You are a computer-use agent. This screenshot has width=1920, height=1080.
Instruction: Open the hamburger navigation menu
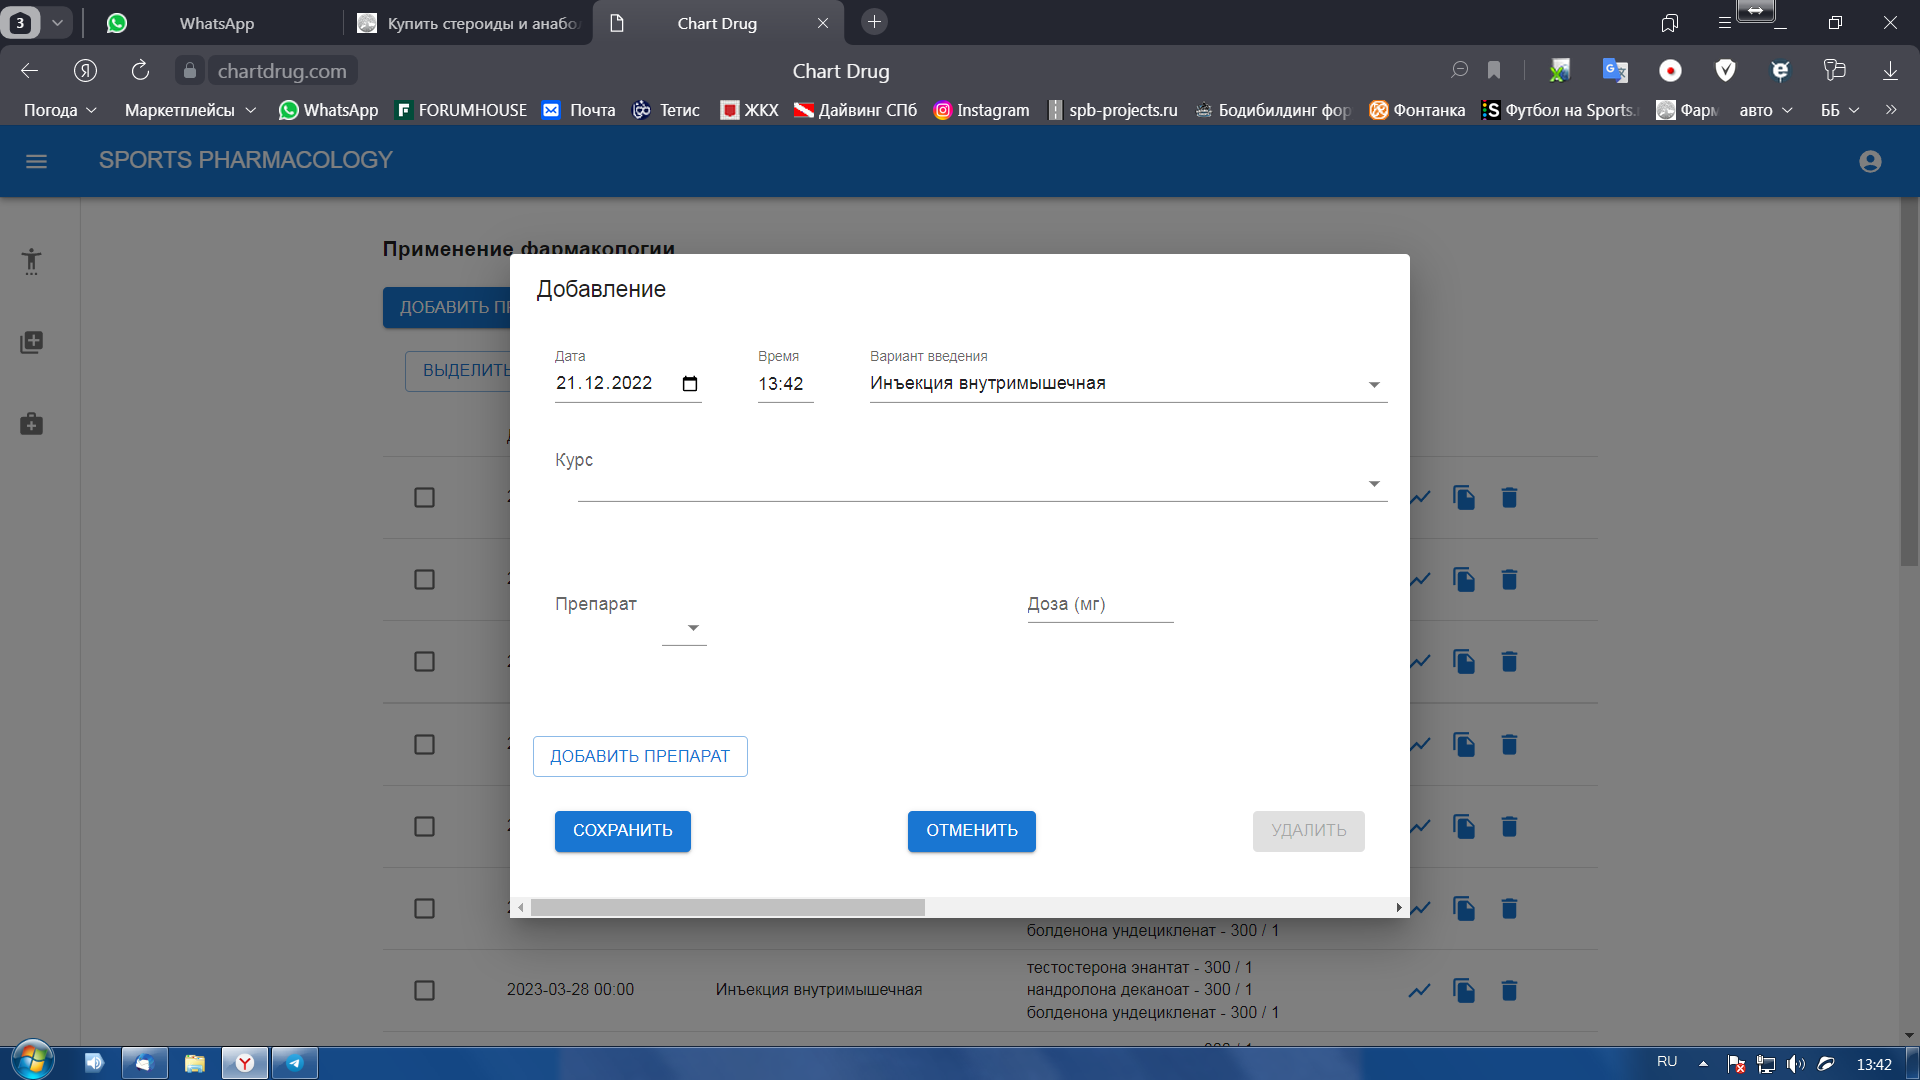tap(36, 161)
